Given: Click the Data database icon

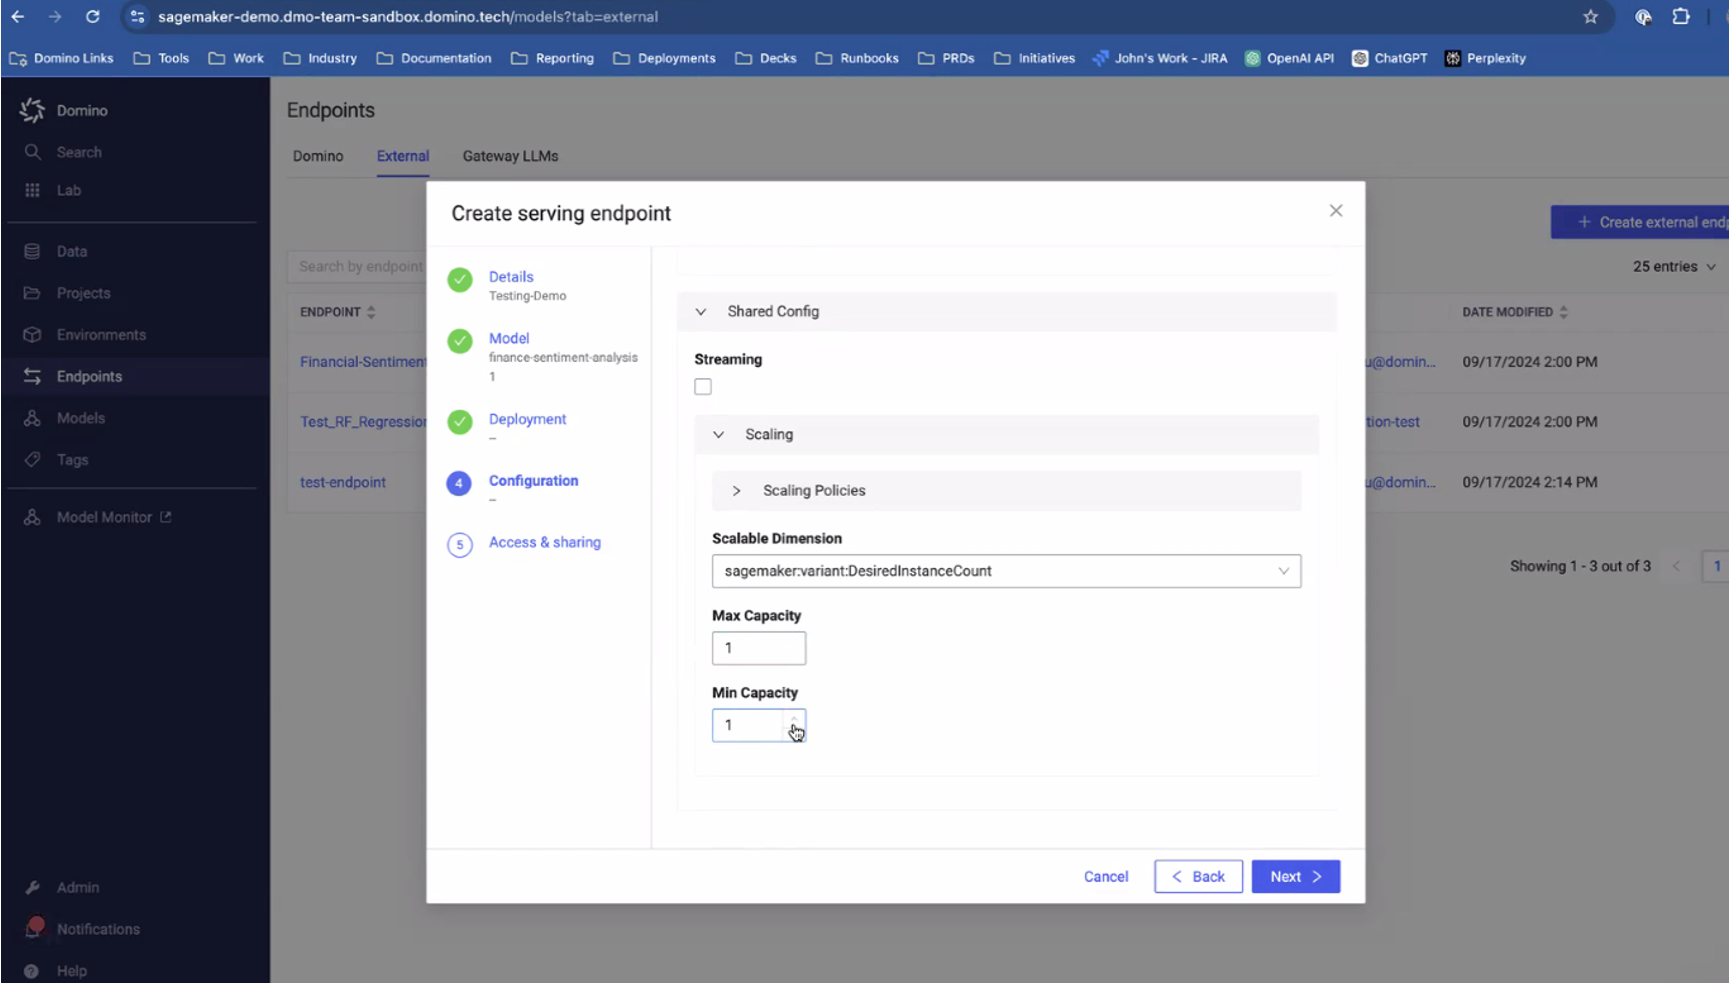Looking at the screenshot, I should click(x=32, y=251).
